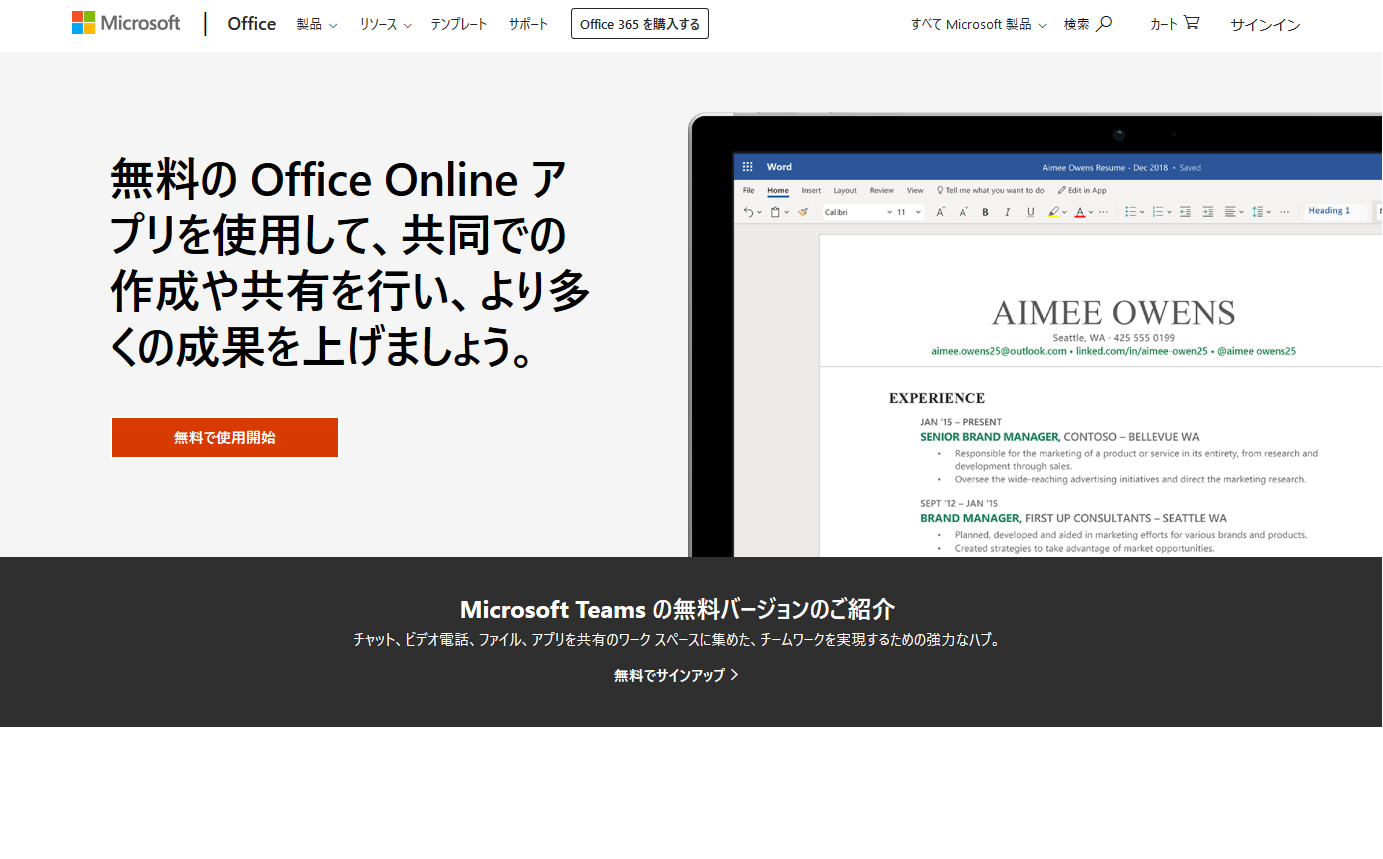The width and height of the screenshot is (1383, 859).
Task: Open the テンプレート menu item
Action: [459, 24]
